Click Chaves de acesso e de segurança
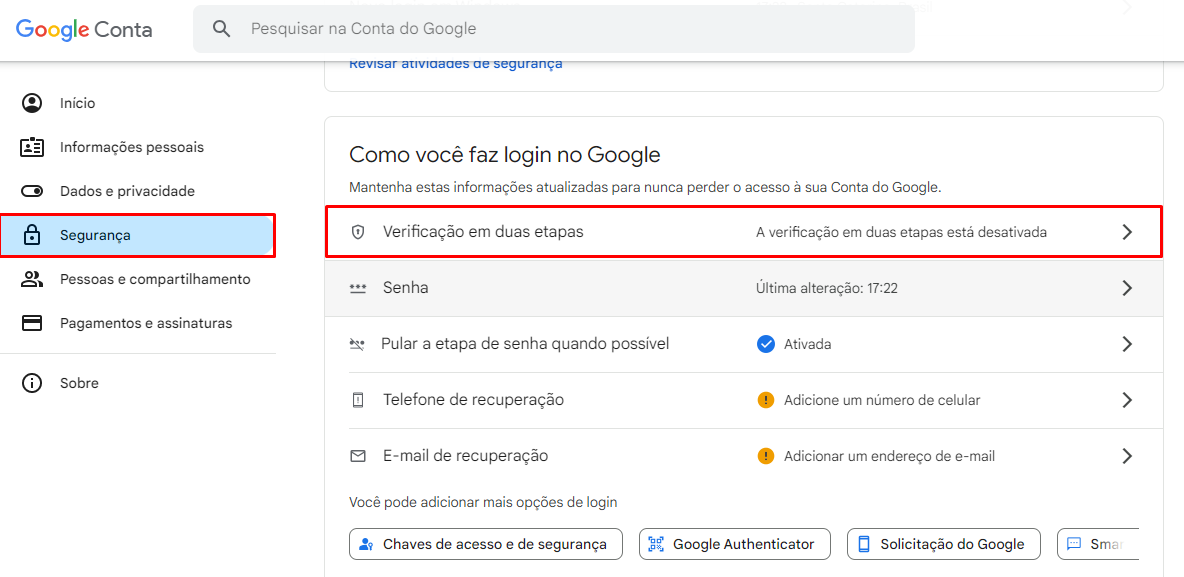This screenshot has width=1184, height=577. point(485,544)
